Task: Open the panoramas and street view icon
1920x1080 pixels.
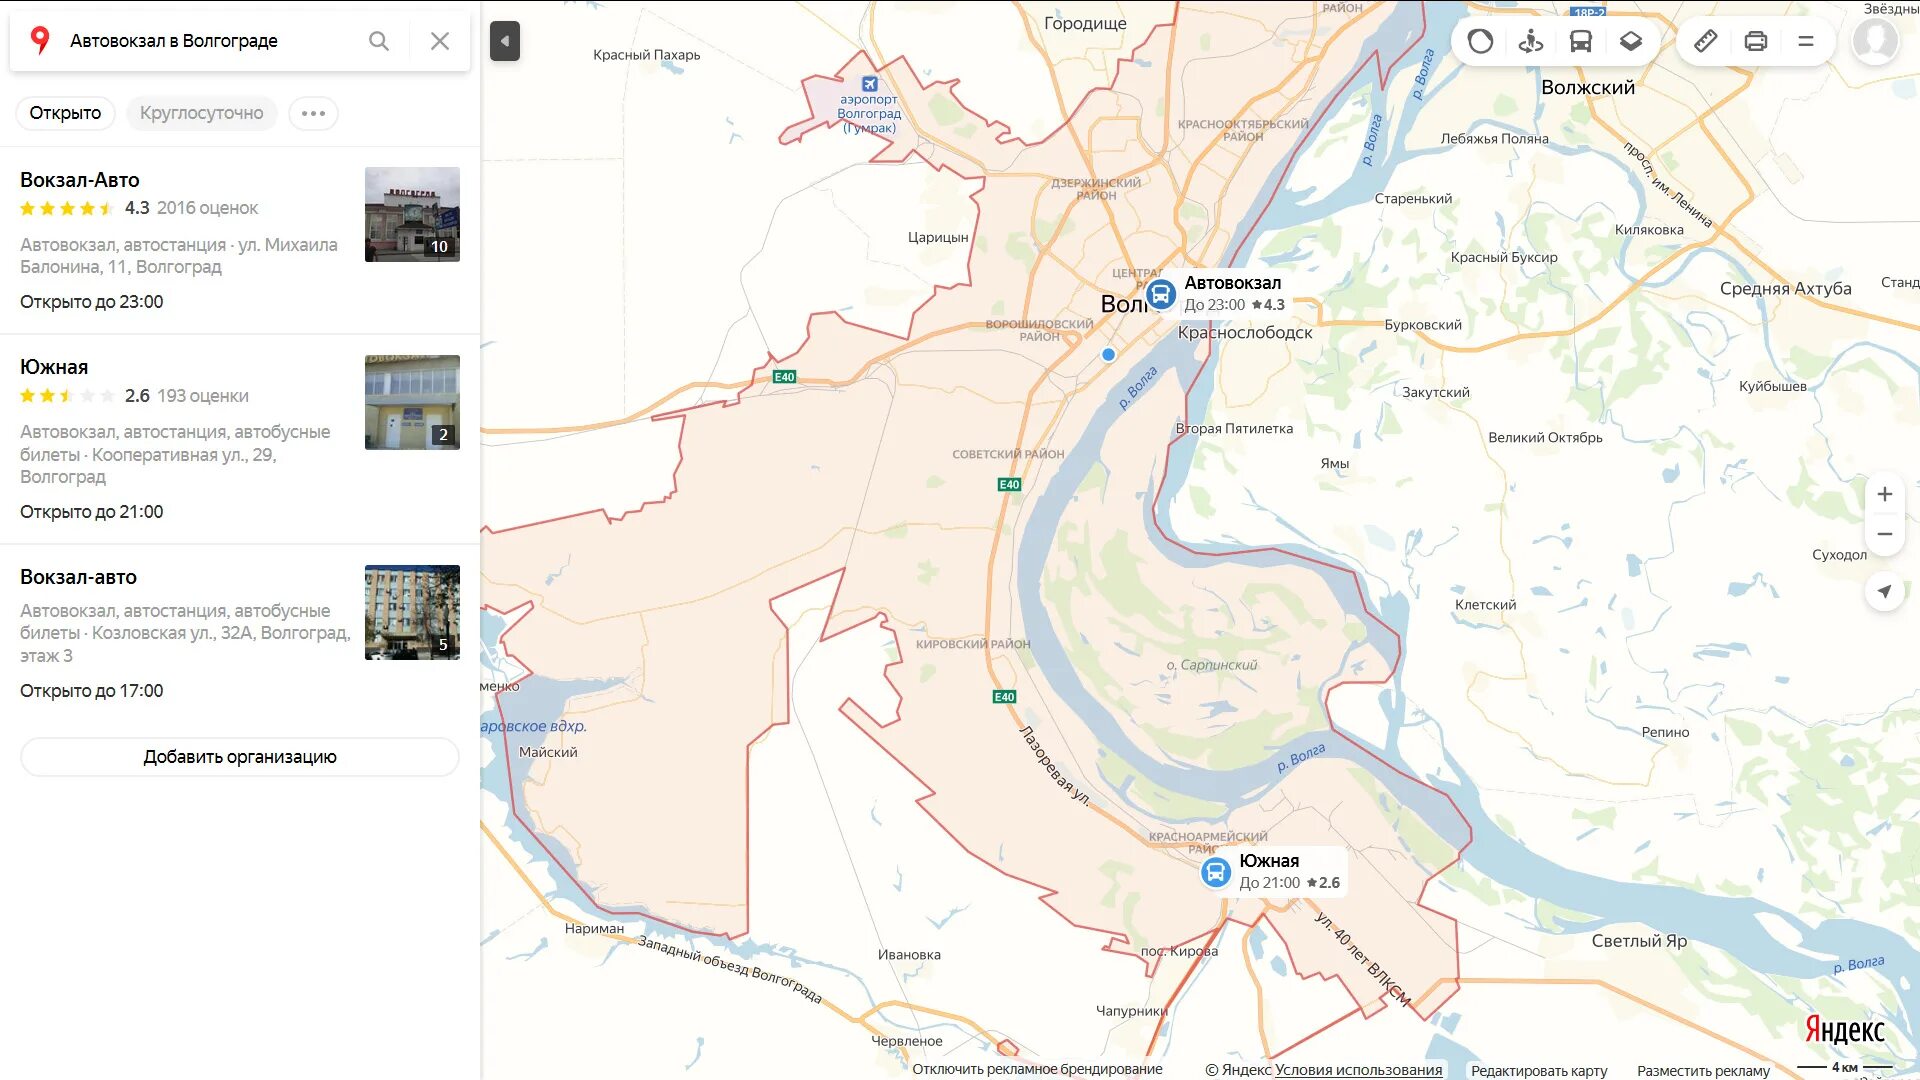Action: tap(1530, 41)
